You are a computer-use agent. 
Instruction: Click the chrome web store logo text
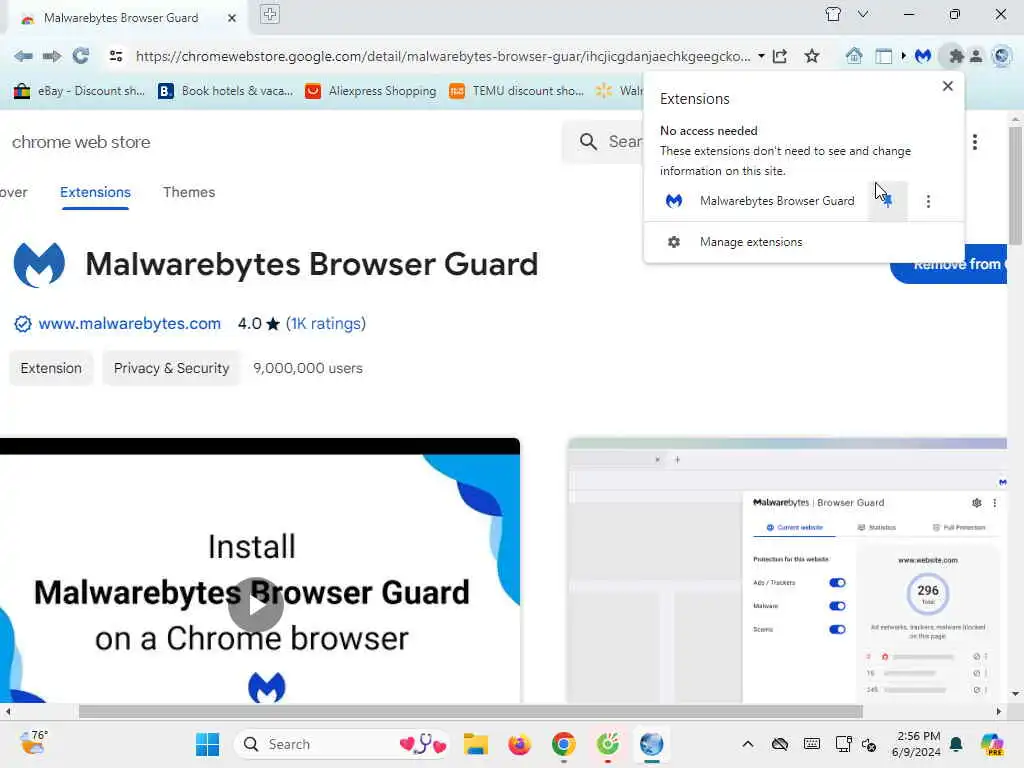click(81, 142)
